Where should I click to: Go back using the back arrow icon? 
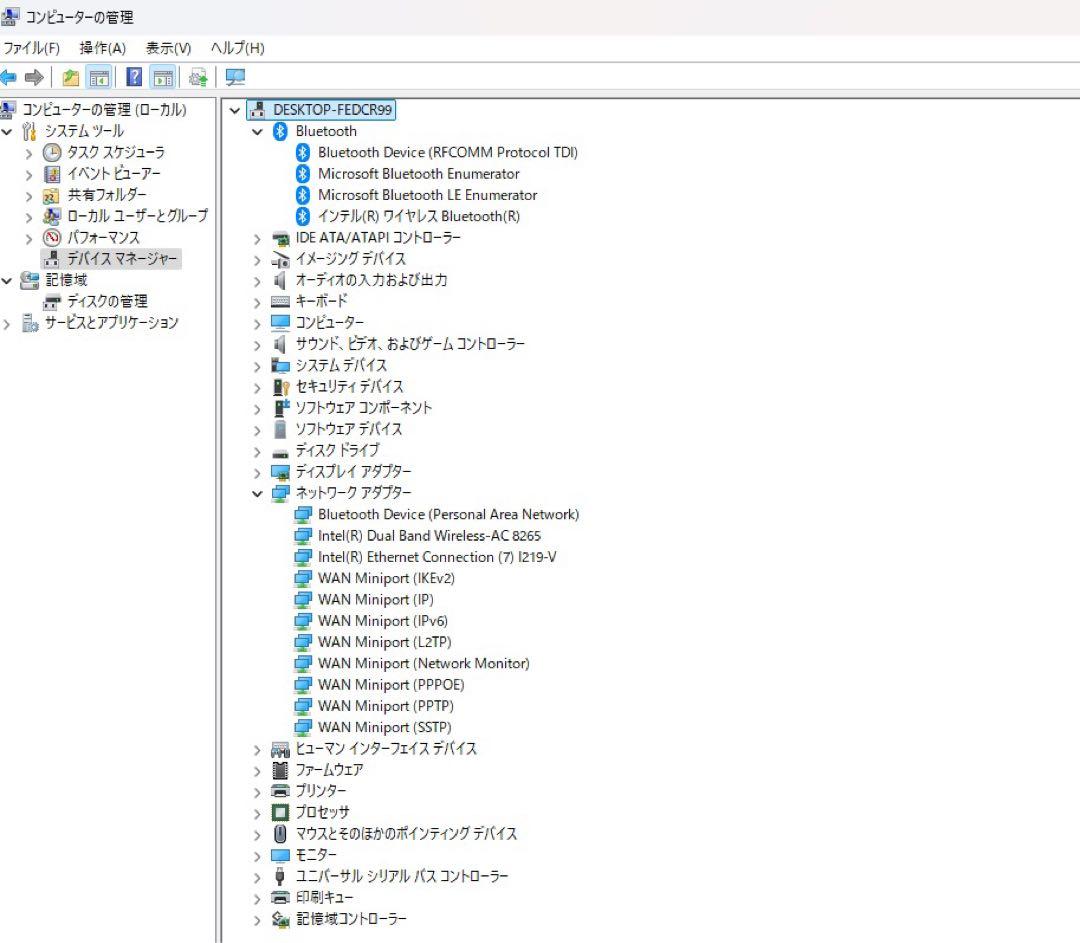pyautogui.click(x=9, y=77)
